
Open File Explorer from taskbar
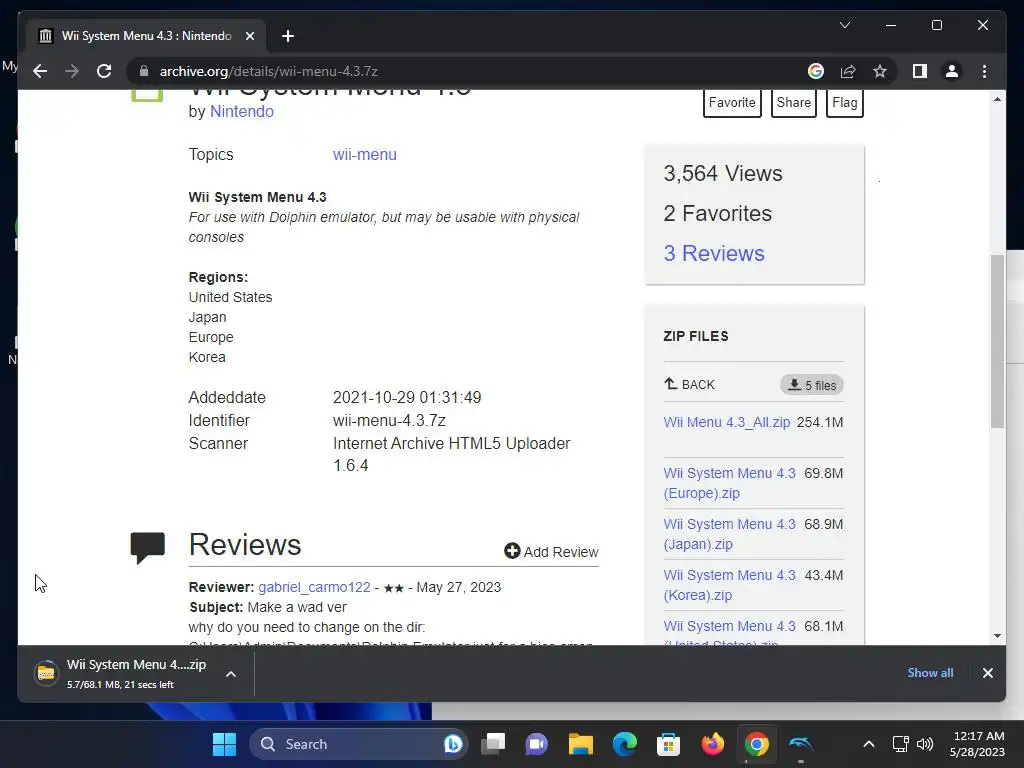tap(581, 744)
